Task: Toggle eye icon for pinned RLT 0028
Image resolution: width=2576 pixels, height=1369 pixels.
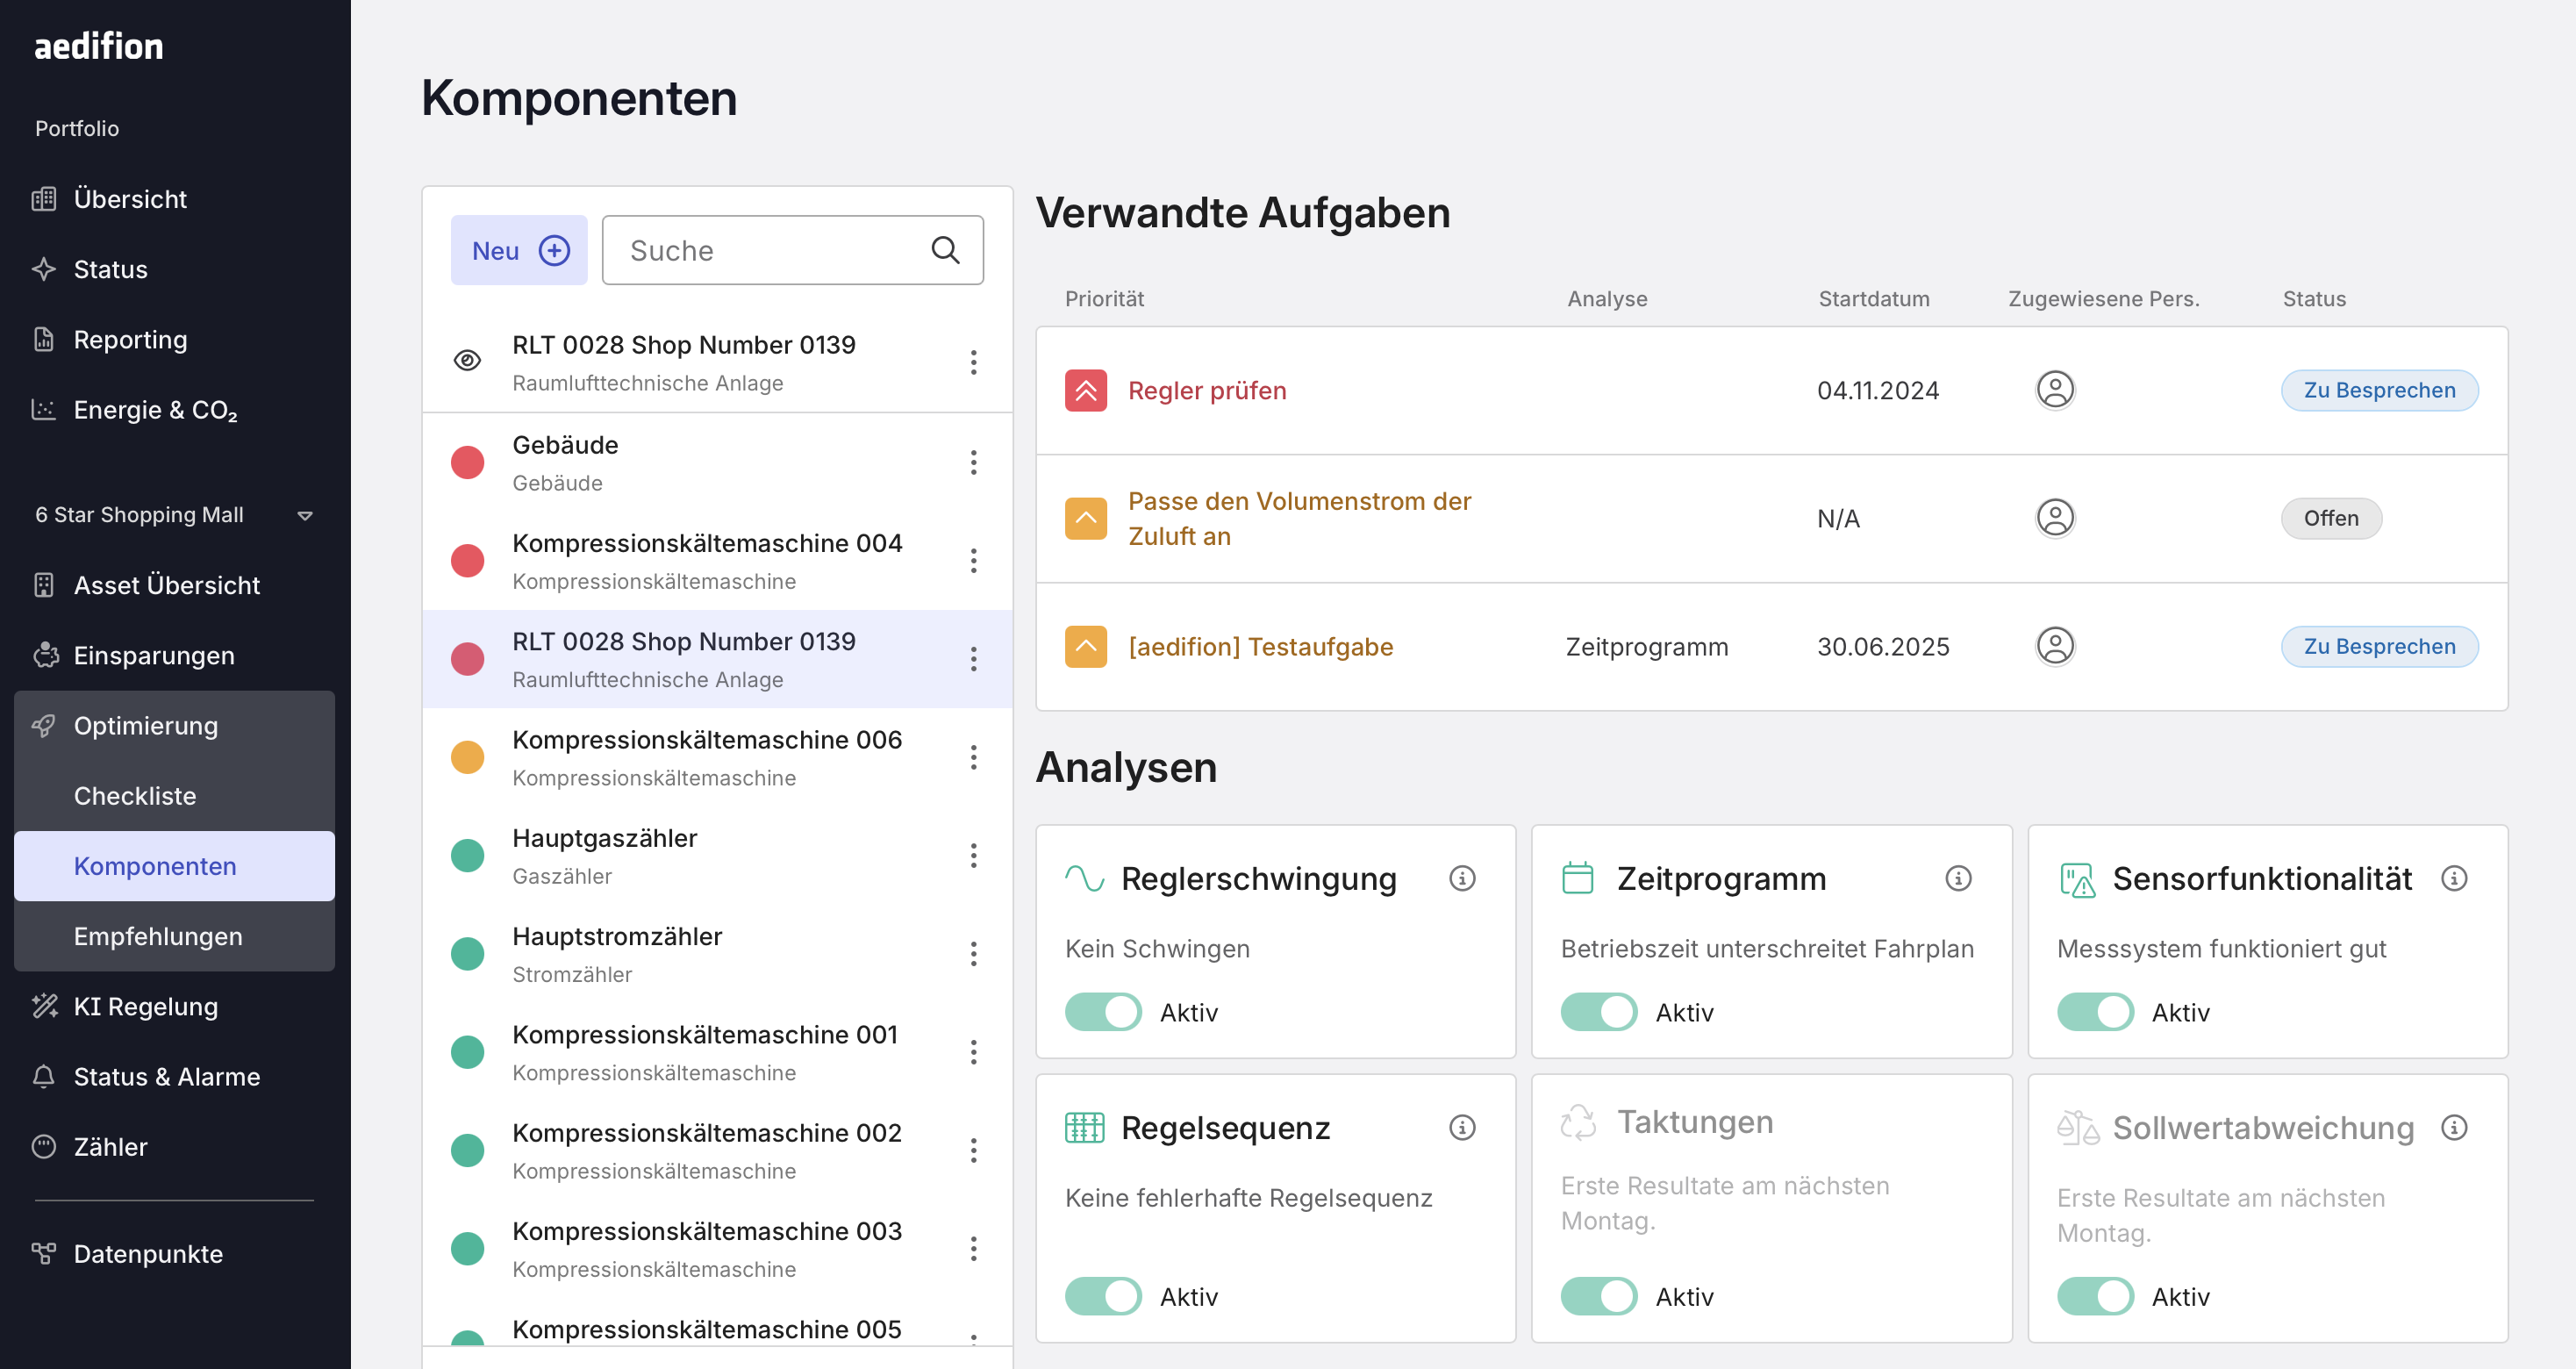Action: pos(467,361)
